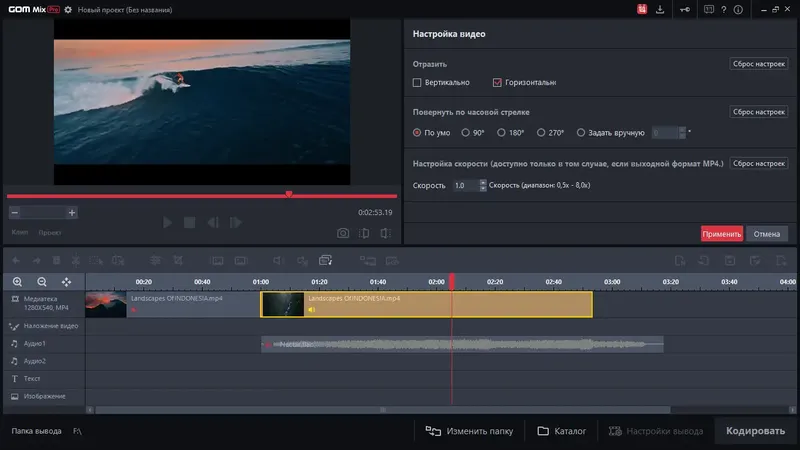Screen dimensions: 800x450
Task: Click the Кодировать encode button
Action: coord(755,431)
